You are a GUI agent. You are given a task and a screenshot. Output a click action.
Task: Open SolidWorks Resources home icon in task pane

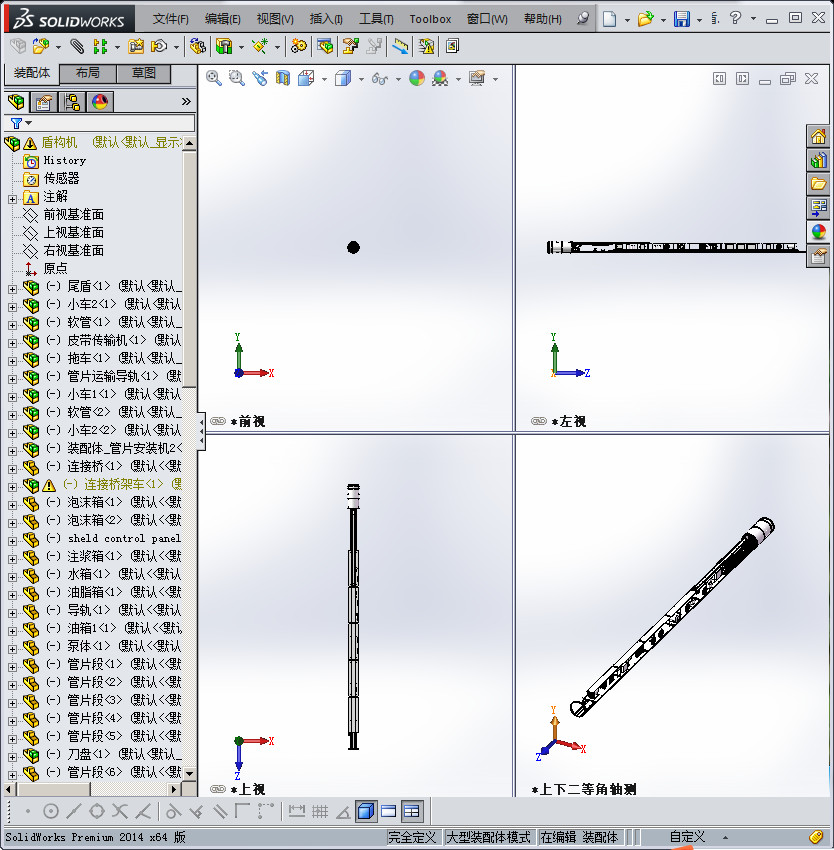(x=818, y=136)
